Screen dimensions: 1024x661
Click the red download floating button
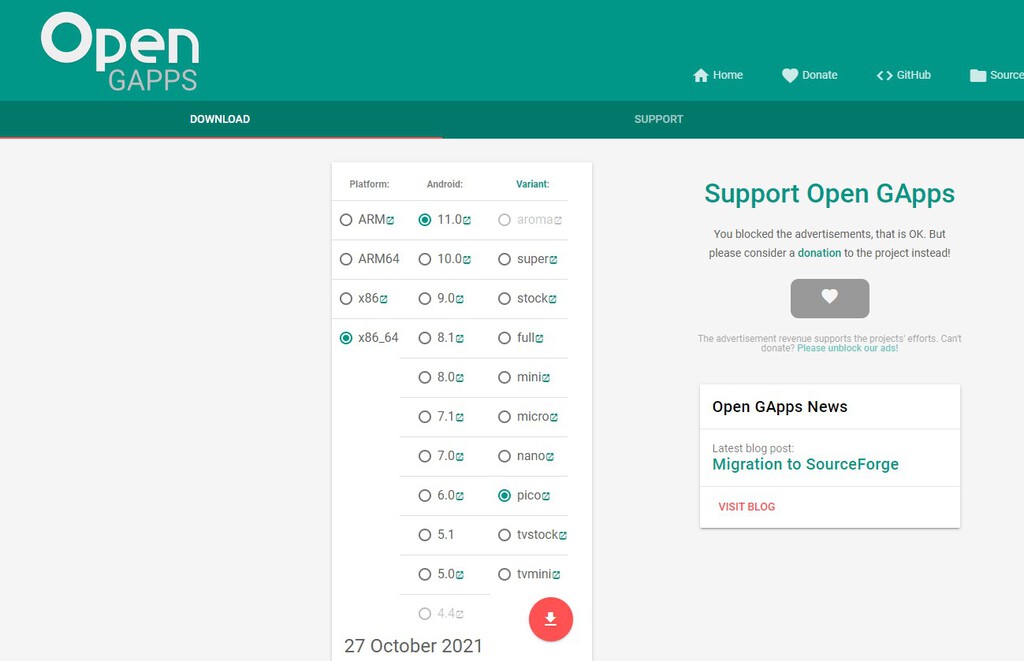pyautogui.click(x=550, y=619)
